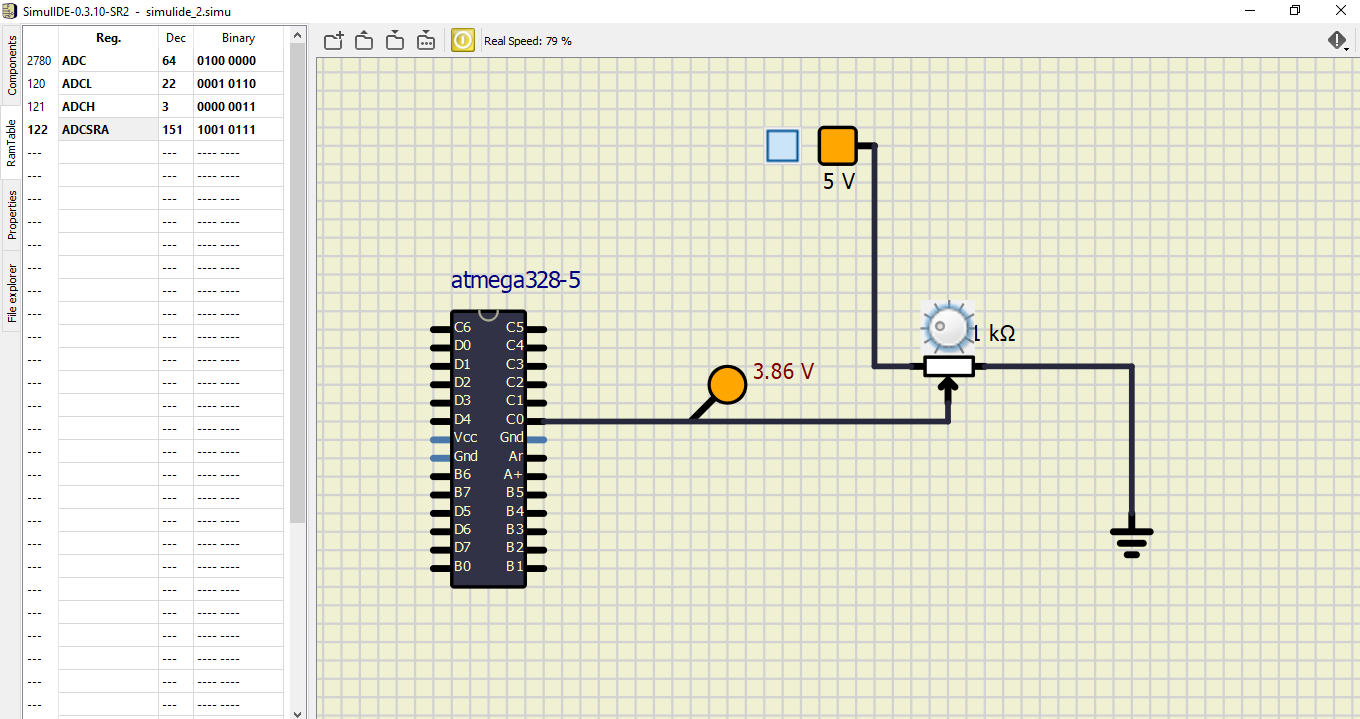Click decimal value 151 in the ADCSRA row
Viewport: 1360px width, 719px height.
tap(176, 130)
